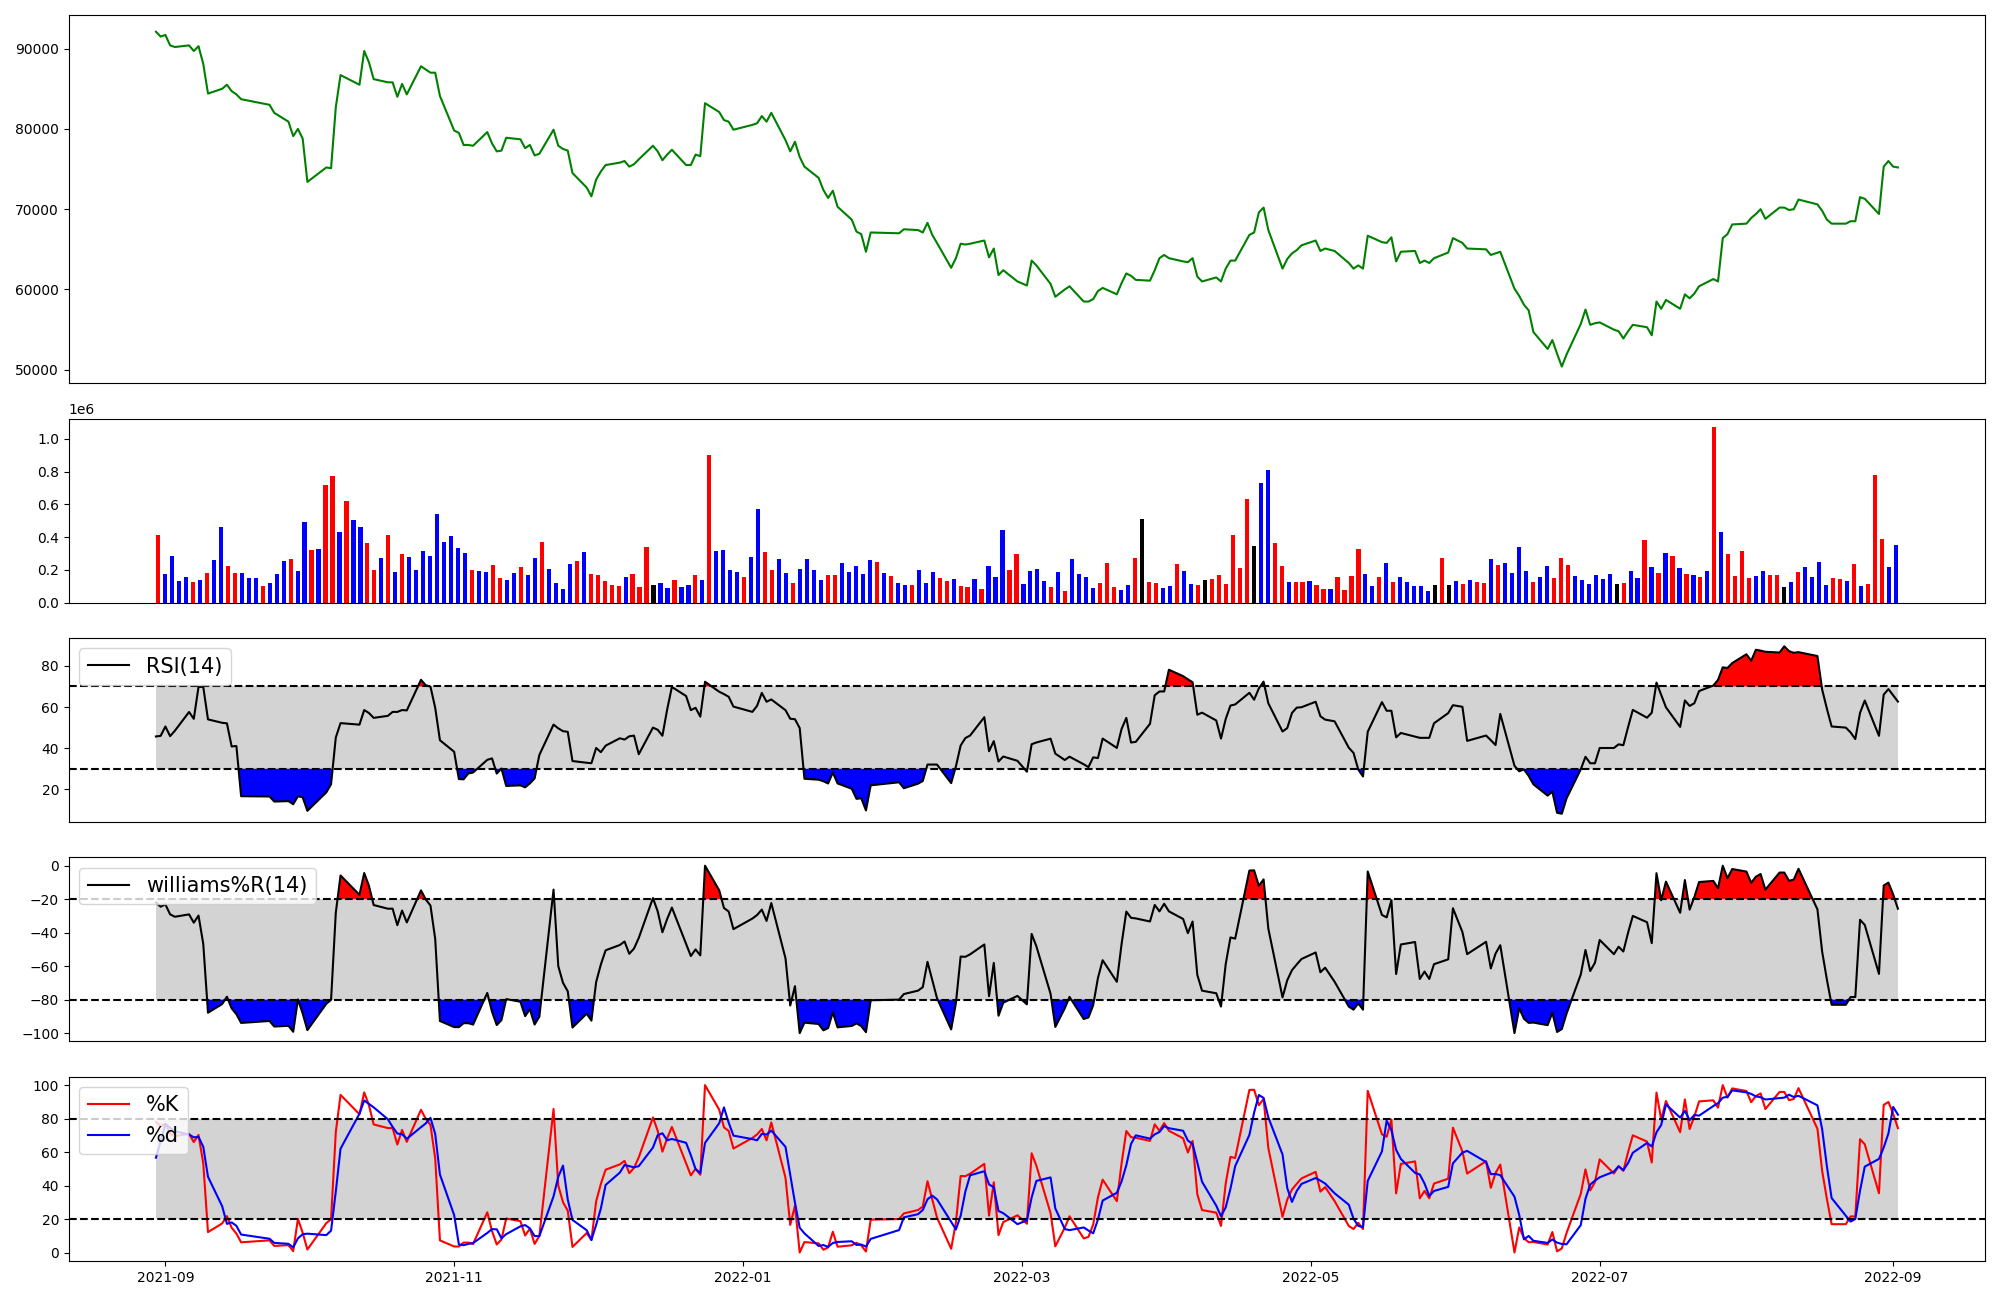Click the %K legend entry

coord(161,1104)
